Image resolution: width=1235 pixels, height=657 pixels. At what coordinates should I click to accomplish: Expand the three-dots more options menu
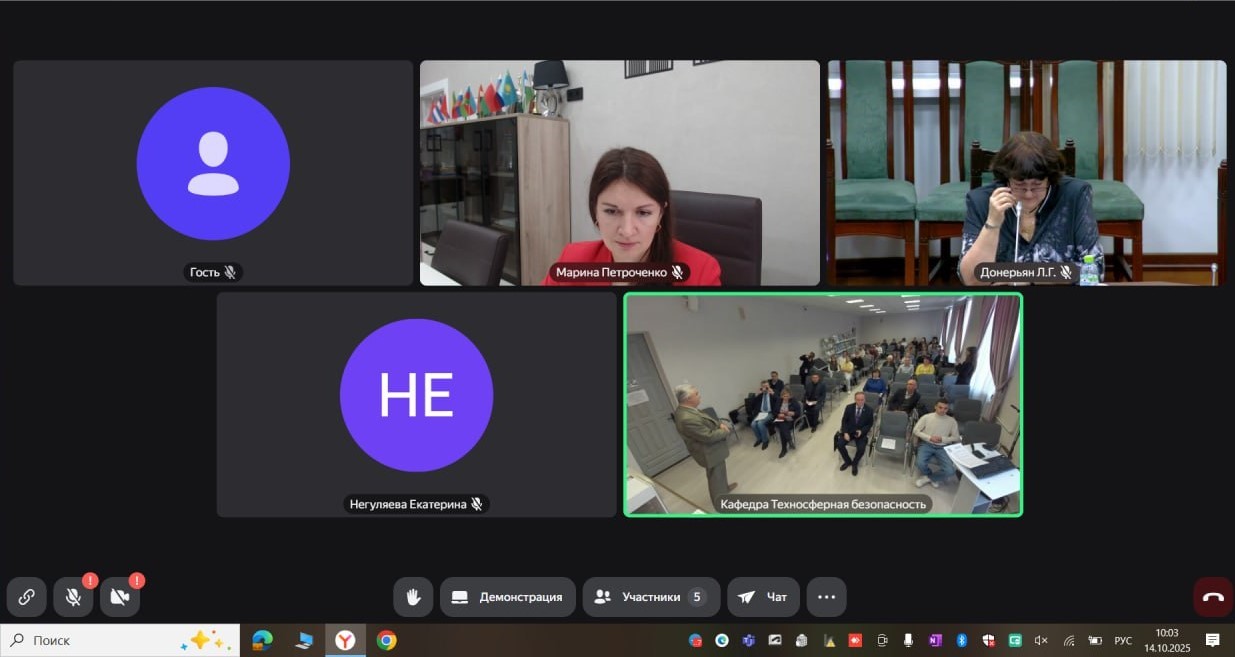point(826,597)
